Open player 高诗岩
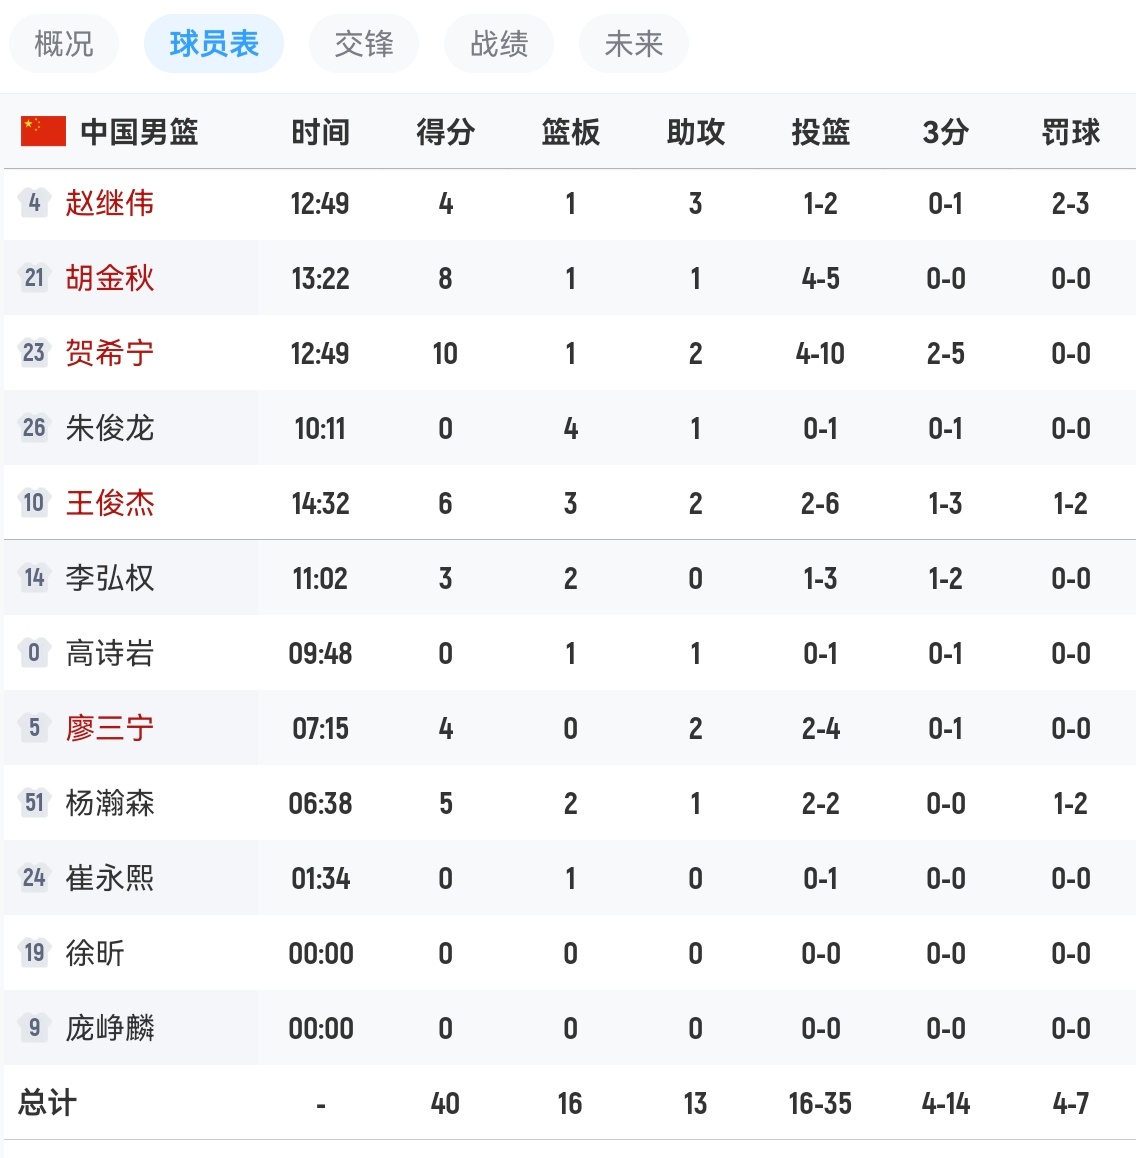This screenshot has width=1136, height=1158. 109,653
